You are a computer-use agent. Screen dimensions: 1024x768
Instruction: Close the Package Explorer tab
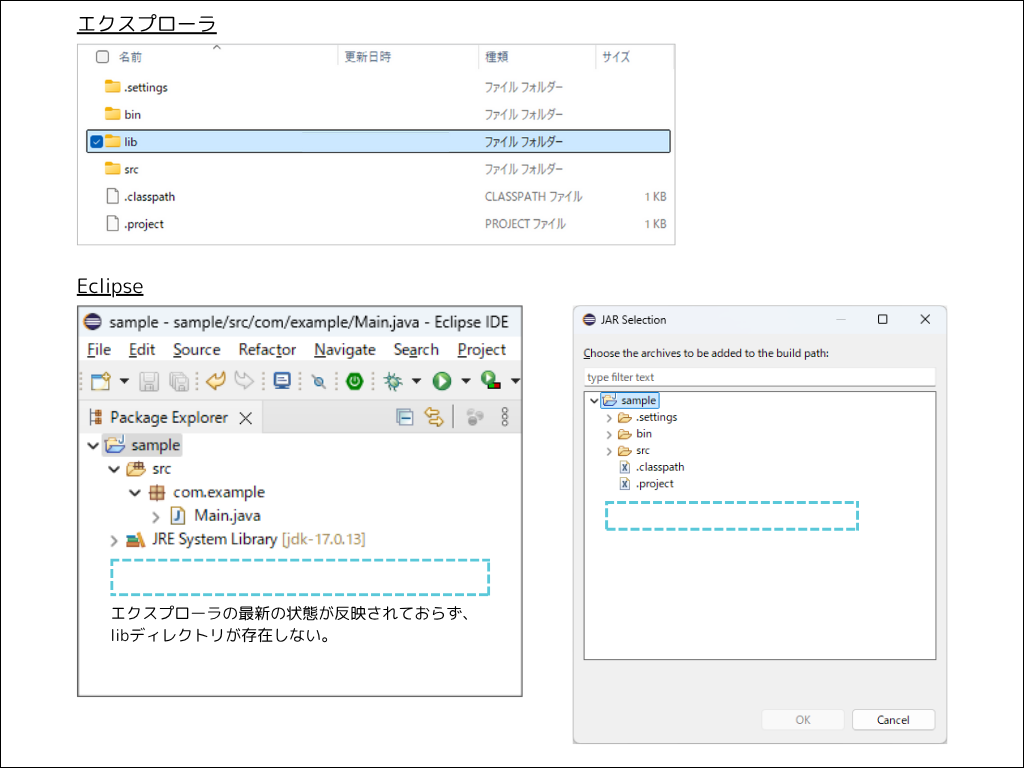click(x=246, y=418)
